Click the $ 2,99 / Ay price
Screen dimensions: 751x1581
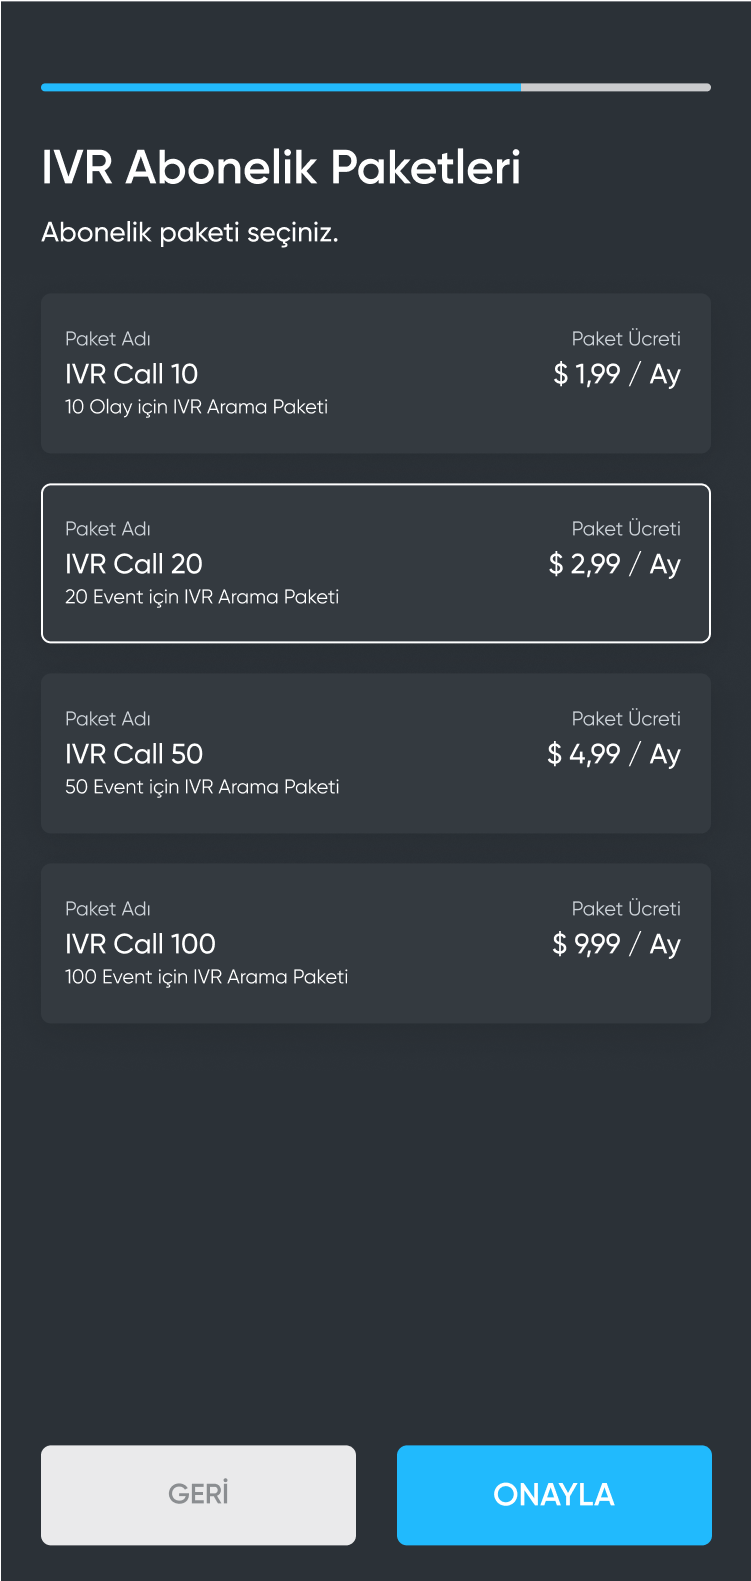[615, 564]
